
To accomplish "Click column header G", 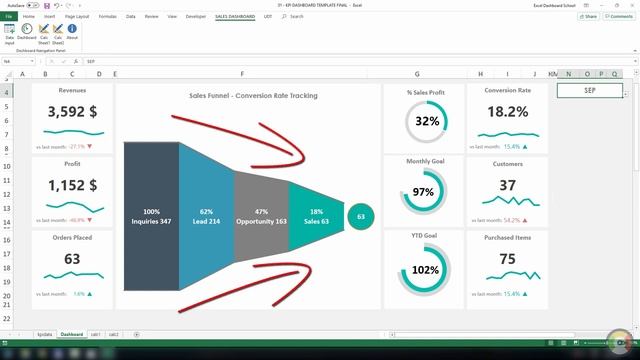I will [x=417, y=74].
